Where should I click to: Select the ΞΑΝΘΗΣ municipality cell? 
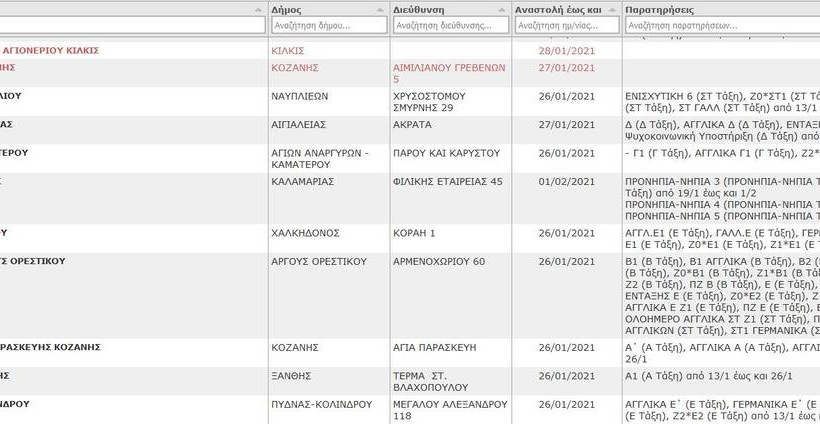tap(292, 375)
